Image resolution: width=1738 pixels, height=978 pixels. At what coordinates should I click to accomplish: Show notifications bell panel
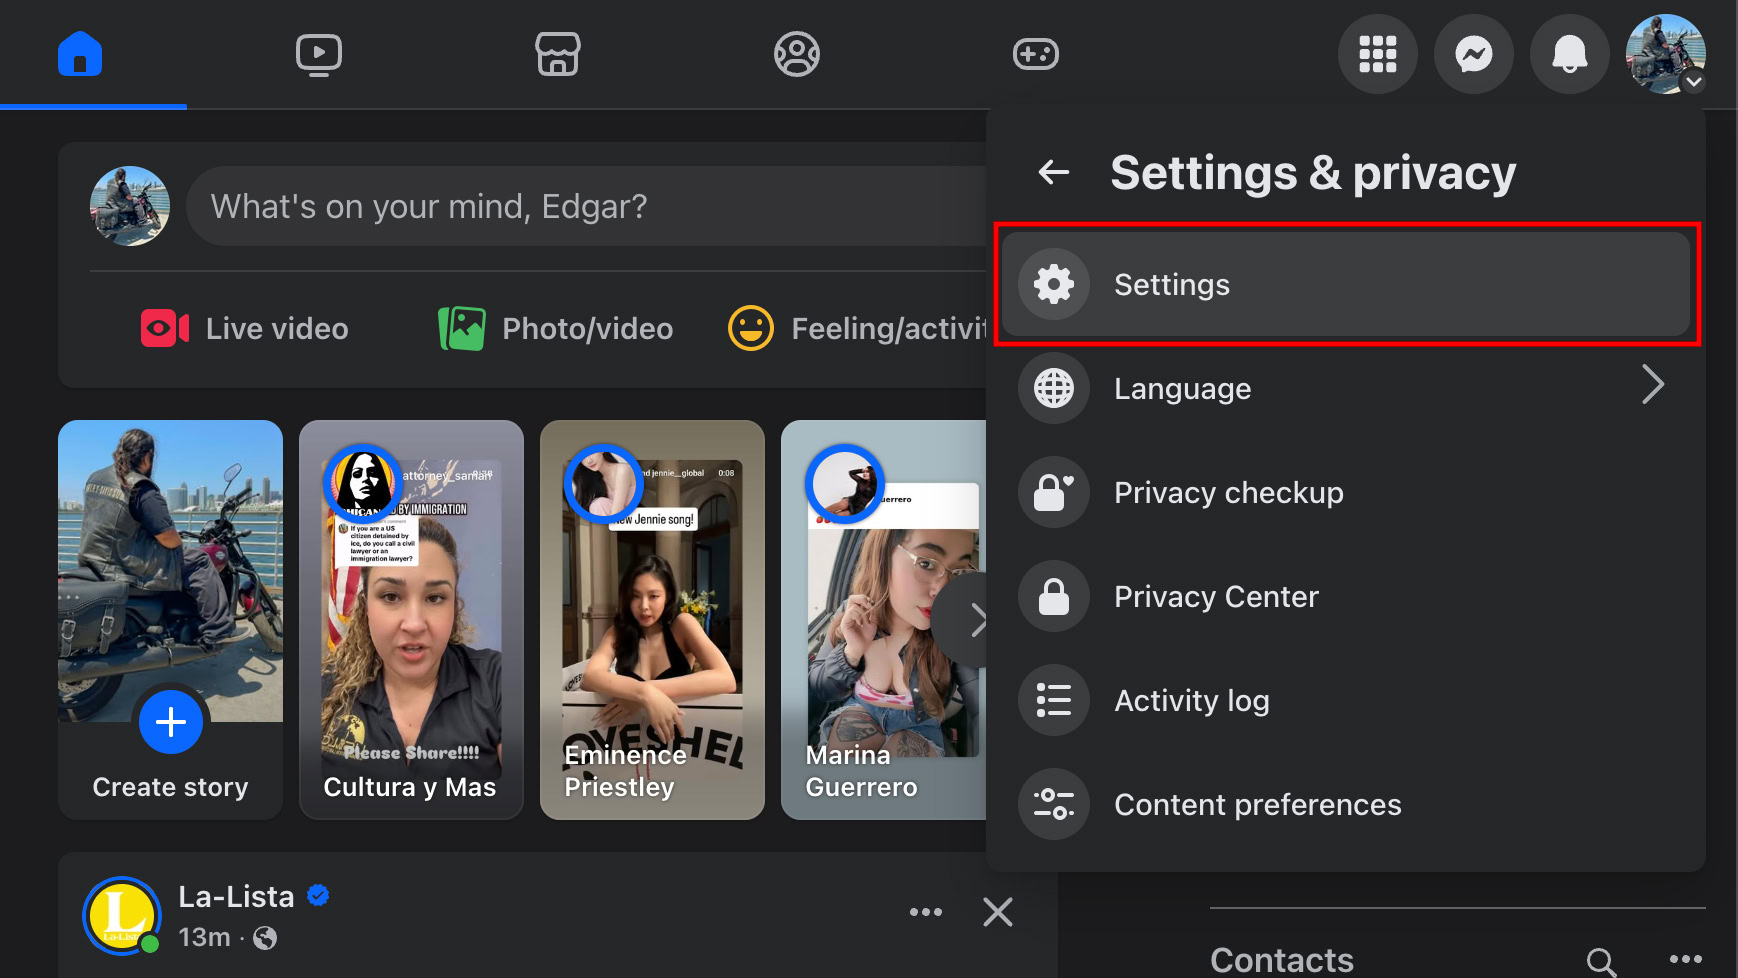1569,54
